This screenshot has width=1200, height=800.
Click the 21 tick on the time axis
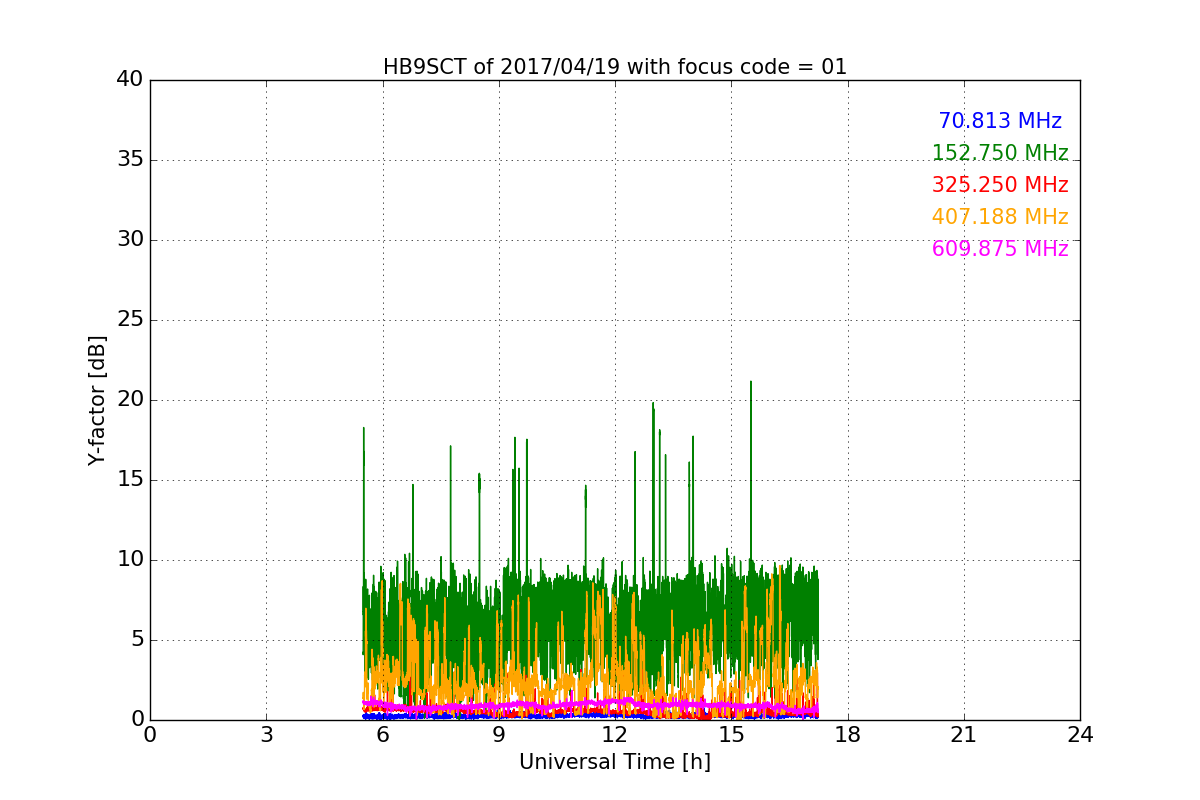[964, 735]
